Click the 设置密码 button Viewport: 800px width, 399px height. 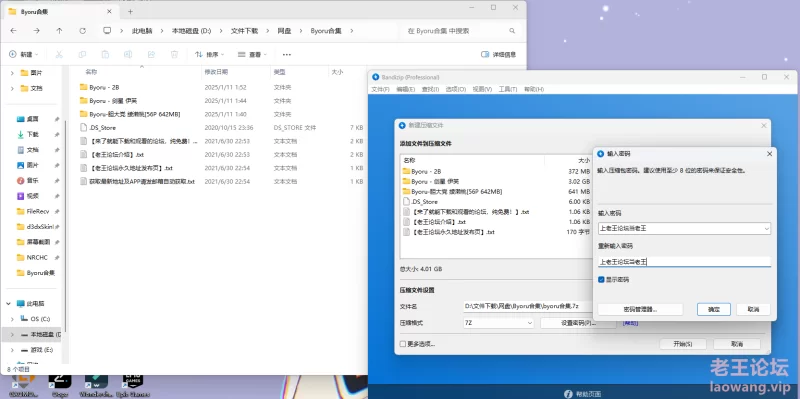pos(579,323)
